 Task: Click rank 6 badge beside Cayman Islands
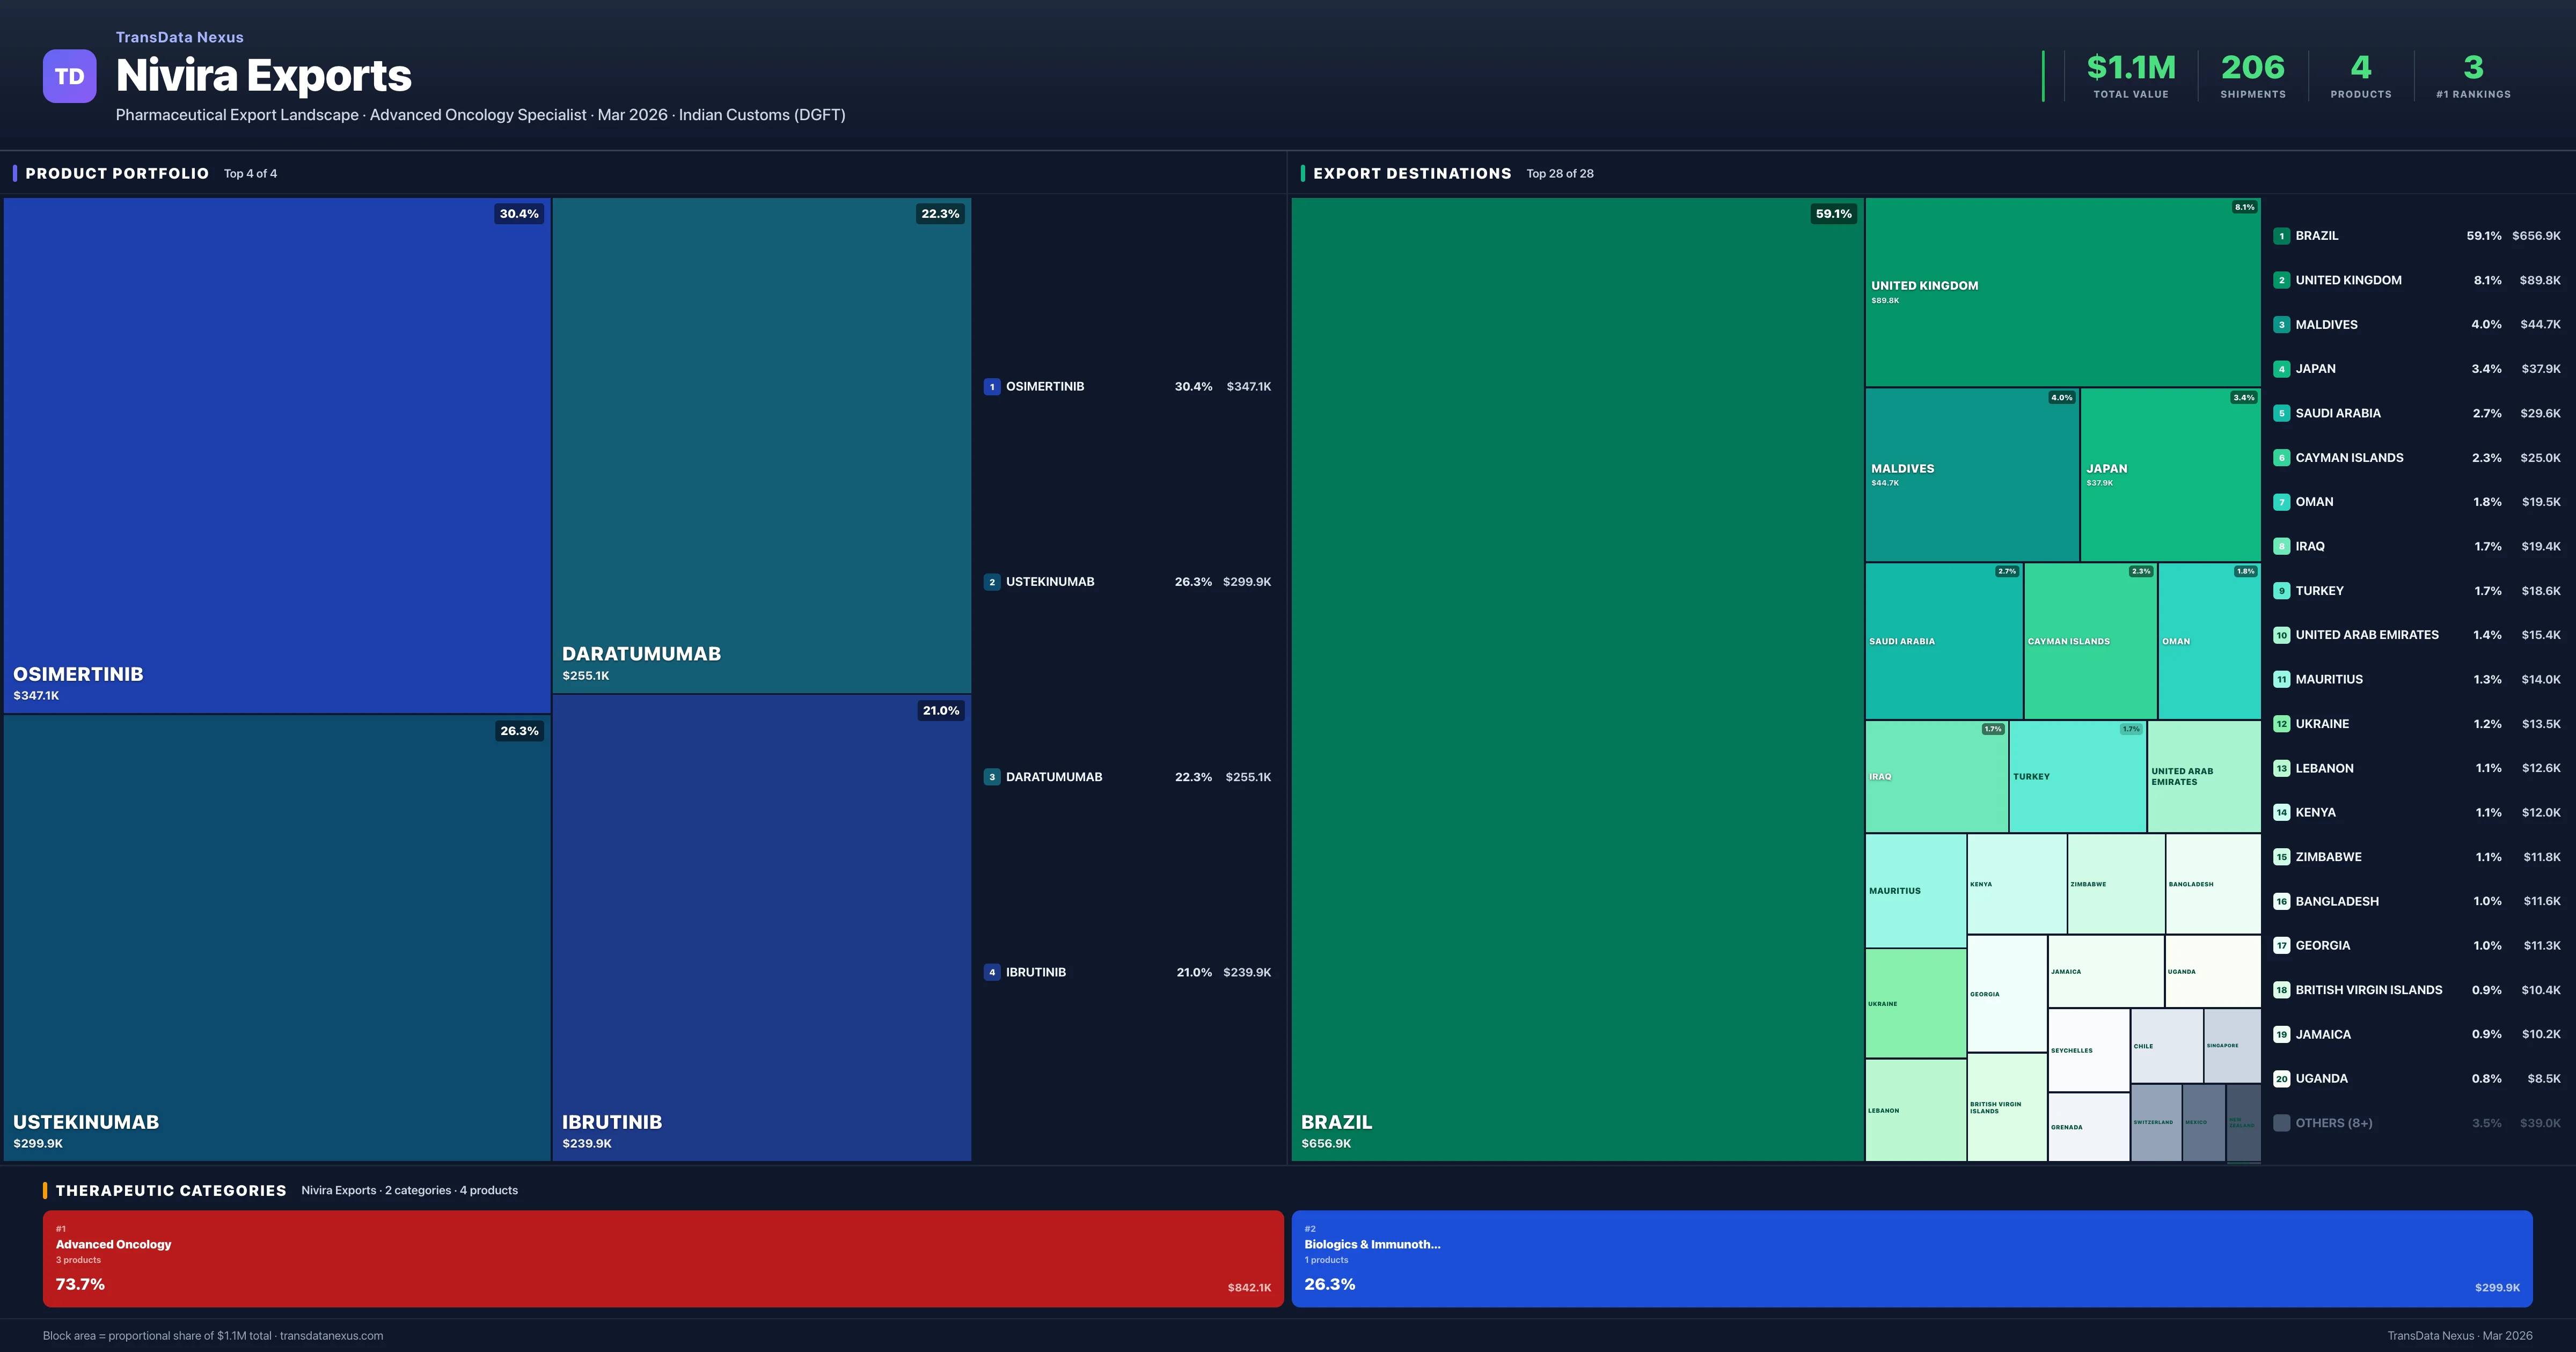click(2281, 458)
